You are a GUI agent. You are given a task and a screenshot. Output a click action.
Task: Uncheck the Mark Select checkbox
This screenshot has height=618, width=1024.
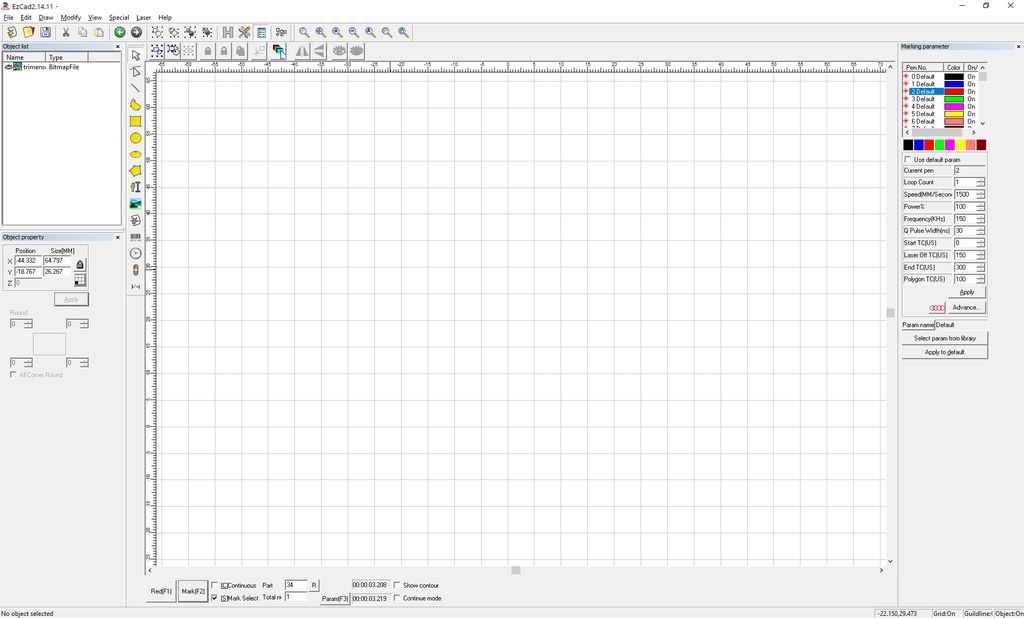215,597
